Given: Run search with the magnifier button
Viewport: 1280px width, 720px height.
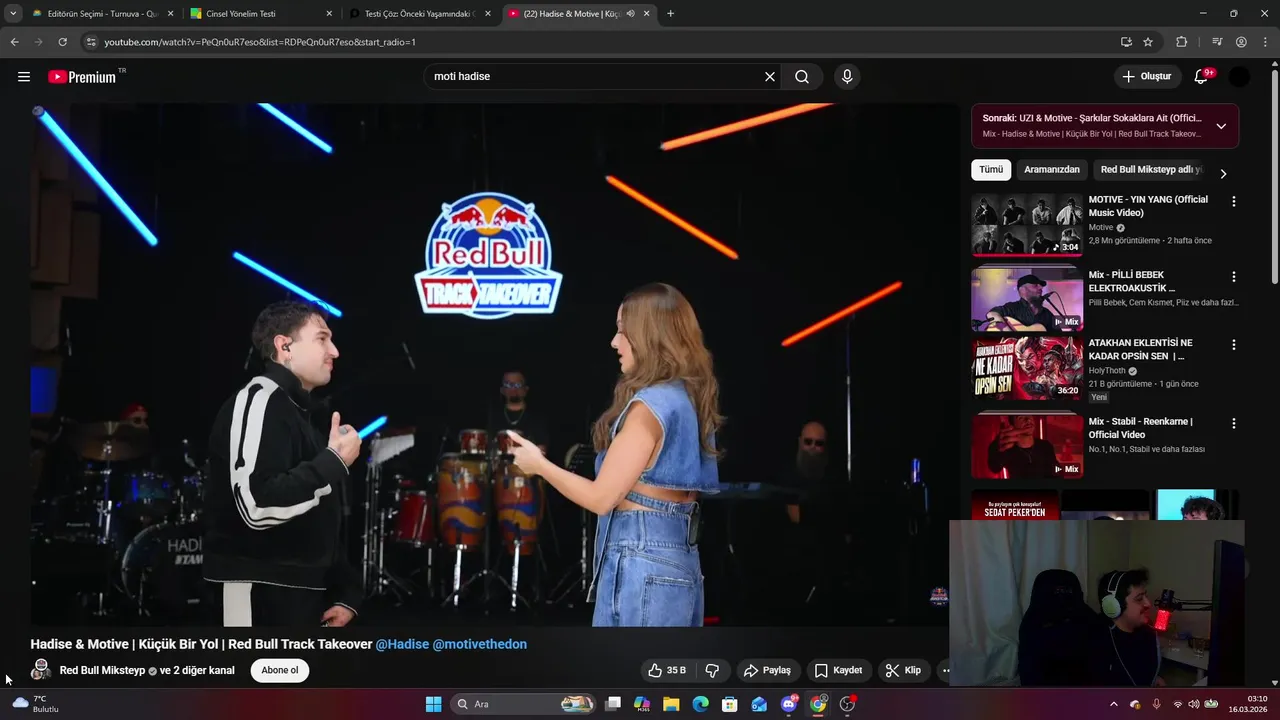Looking at the screenshot, I should [802, 76].
